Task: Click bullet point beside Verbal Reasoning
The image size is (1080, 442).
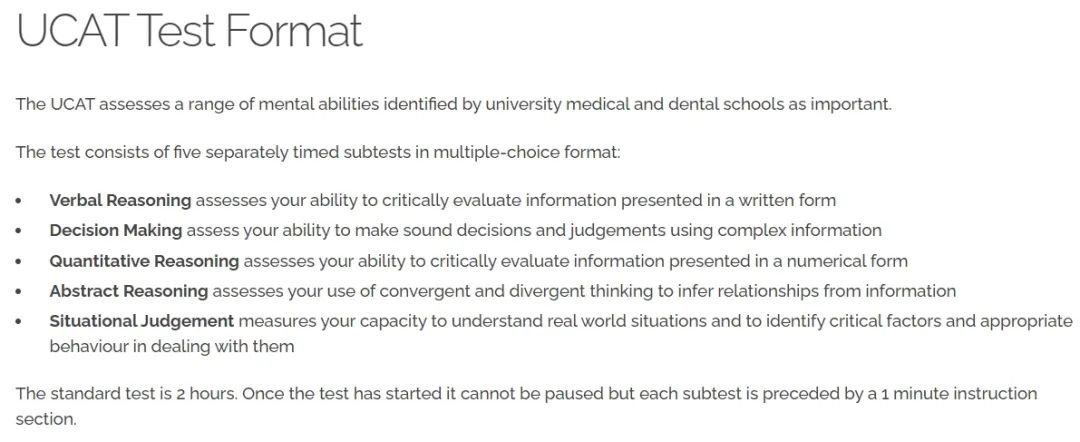Action: (19, 201)
